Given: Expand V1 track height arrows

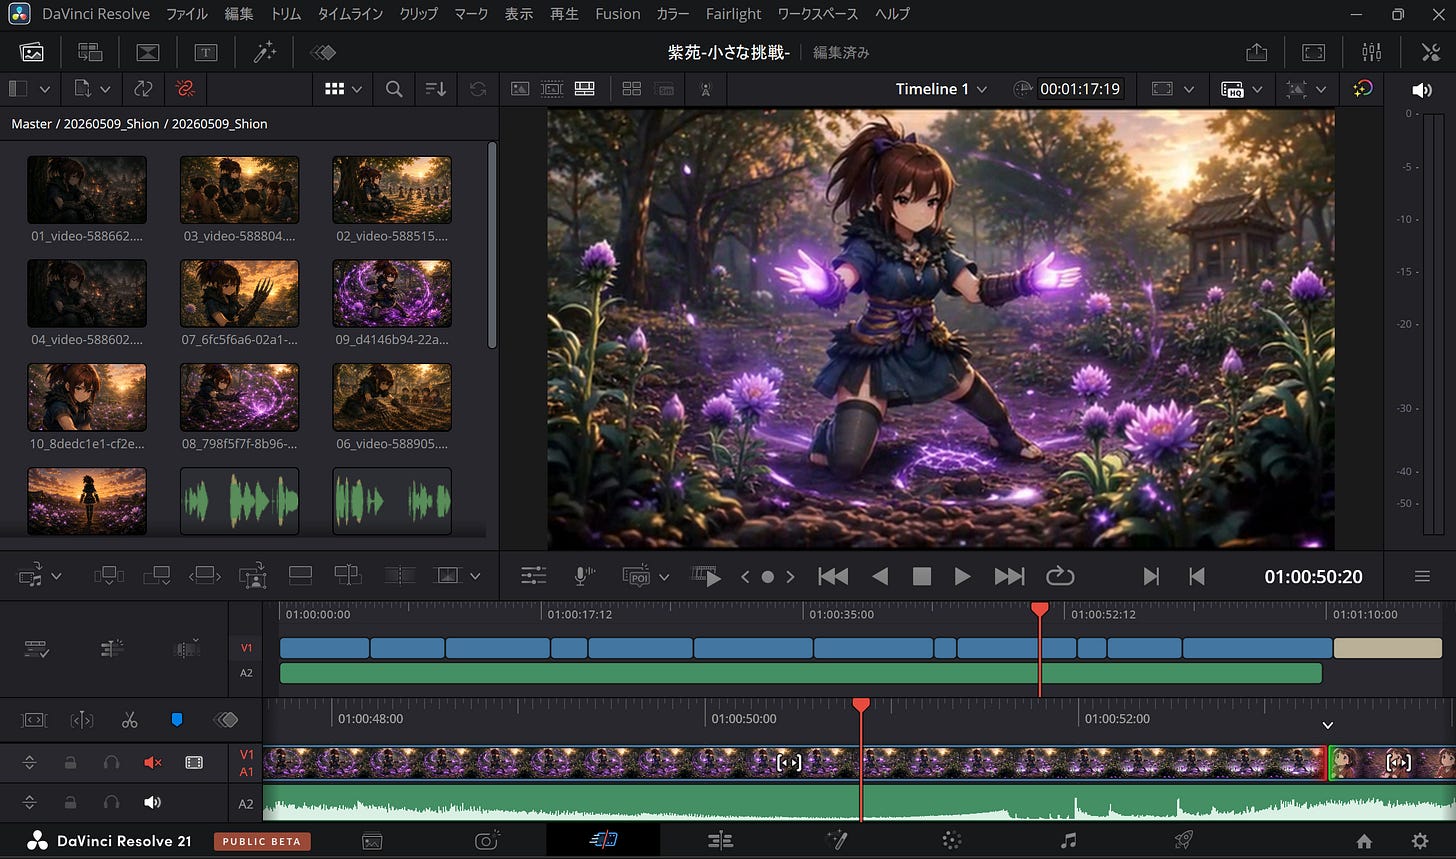Looking at the screenshot, I should (x=29, y=762).
